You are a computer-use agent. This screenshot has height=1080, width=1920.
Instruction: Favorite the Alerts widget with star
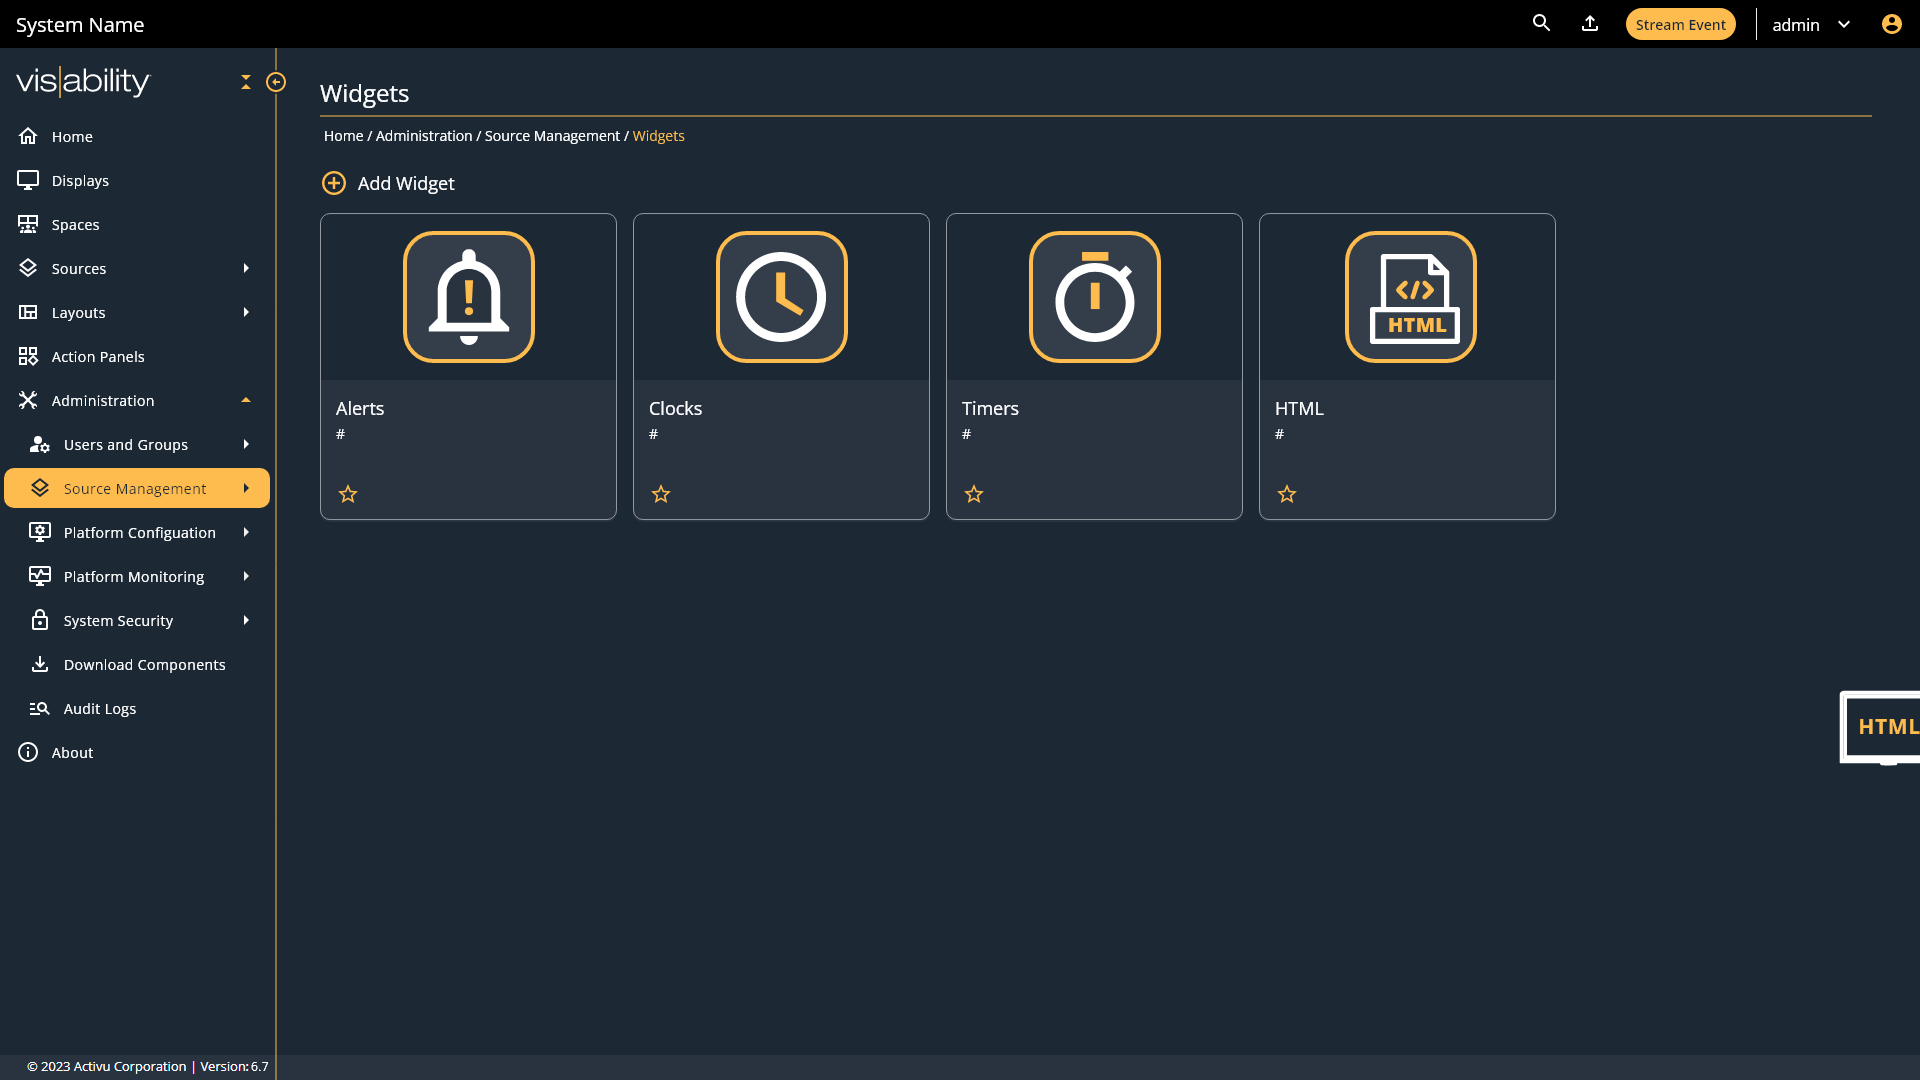pyautogui.click(x=348, y=494)
